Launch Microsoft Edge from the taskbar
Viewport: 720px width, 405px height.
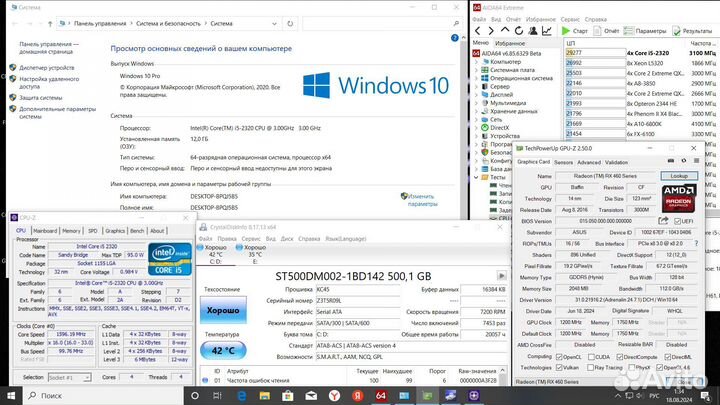(x=242, y=395)
